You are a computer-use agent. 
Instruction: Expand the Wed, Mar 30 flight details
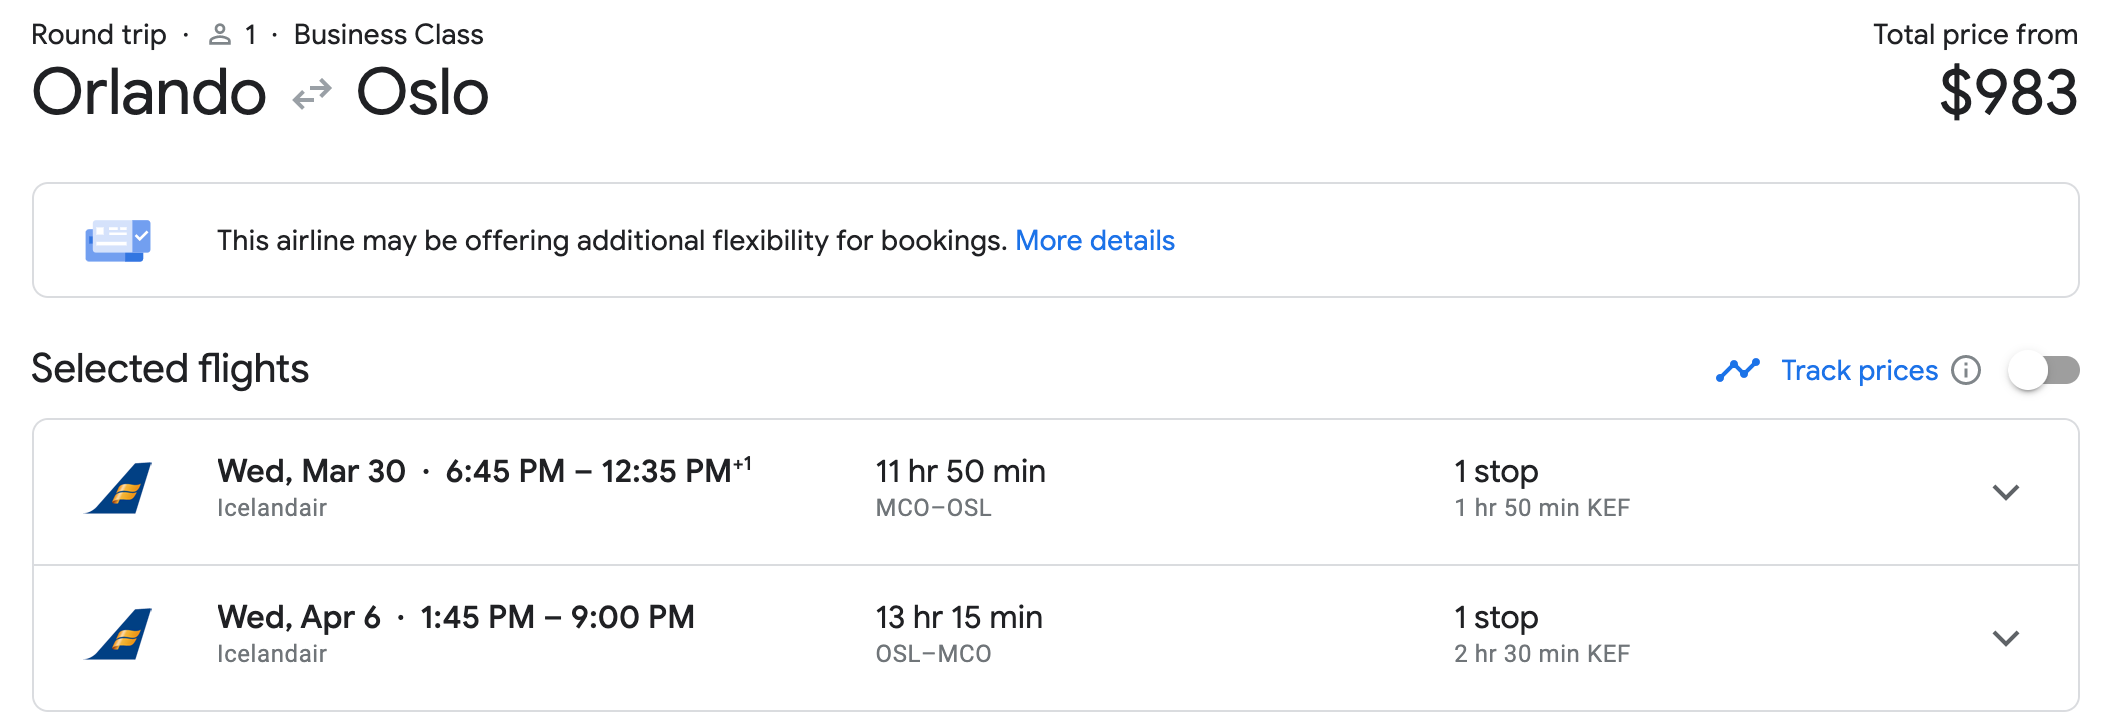2006,492
